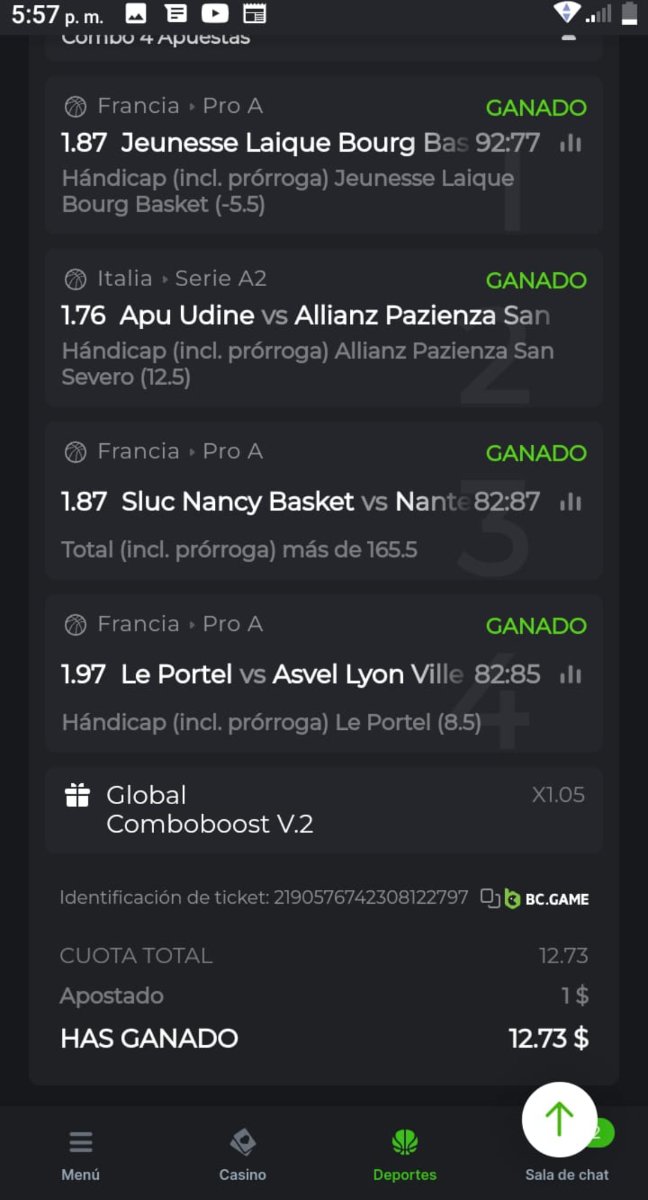This screenshot has height=1200, width=648.
Task: Tap the Global Comboboost gift icon
Action: [77, 796]
